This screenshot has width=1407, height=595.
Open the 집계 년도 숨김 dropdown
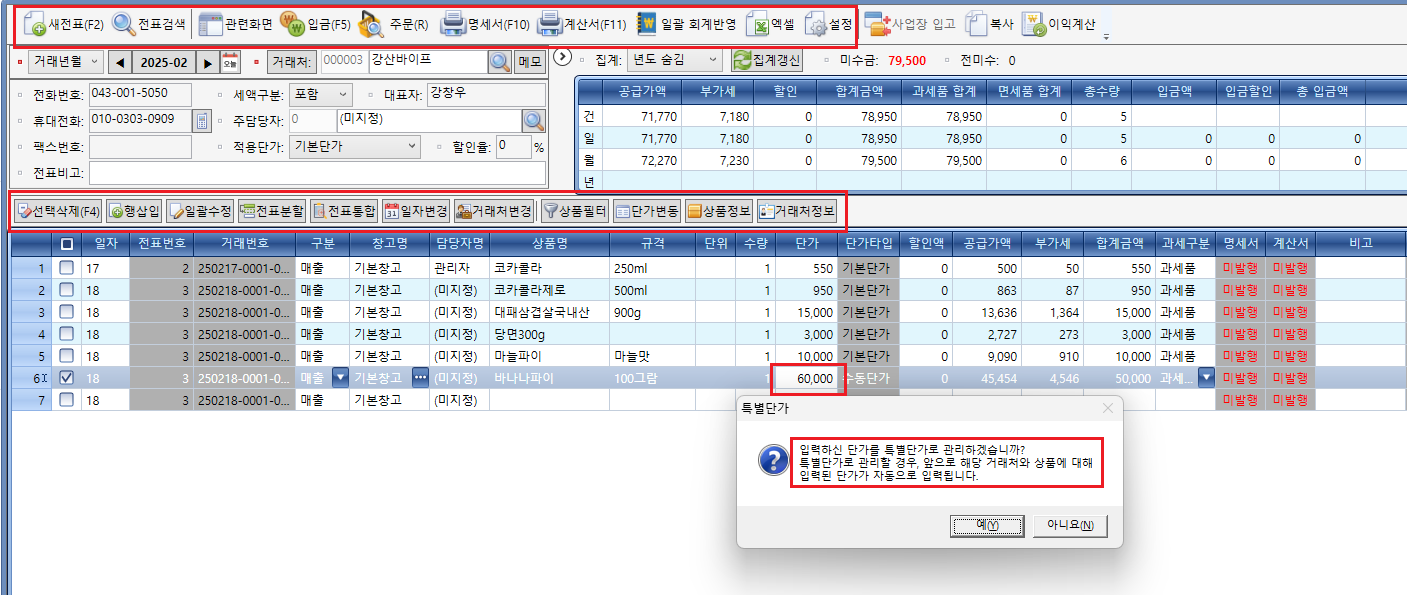[x=674, y=61]
